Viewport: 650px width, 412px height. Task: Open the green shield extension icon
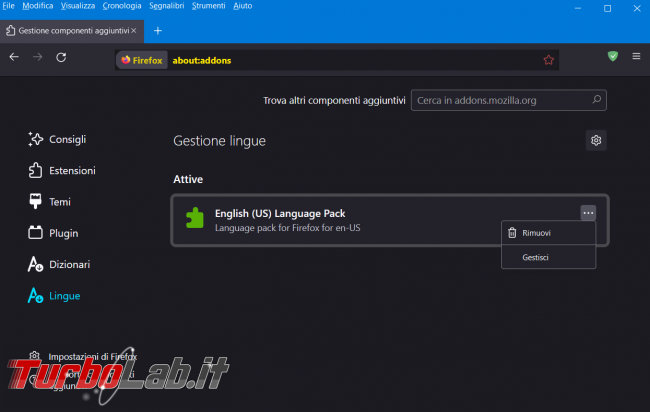tap(613, 56)
